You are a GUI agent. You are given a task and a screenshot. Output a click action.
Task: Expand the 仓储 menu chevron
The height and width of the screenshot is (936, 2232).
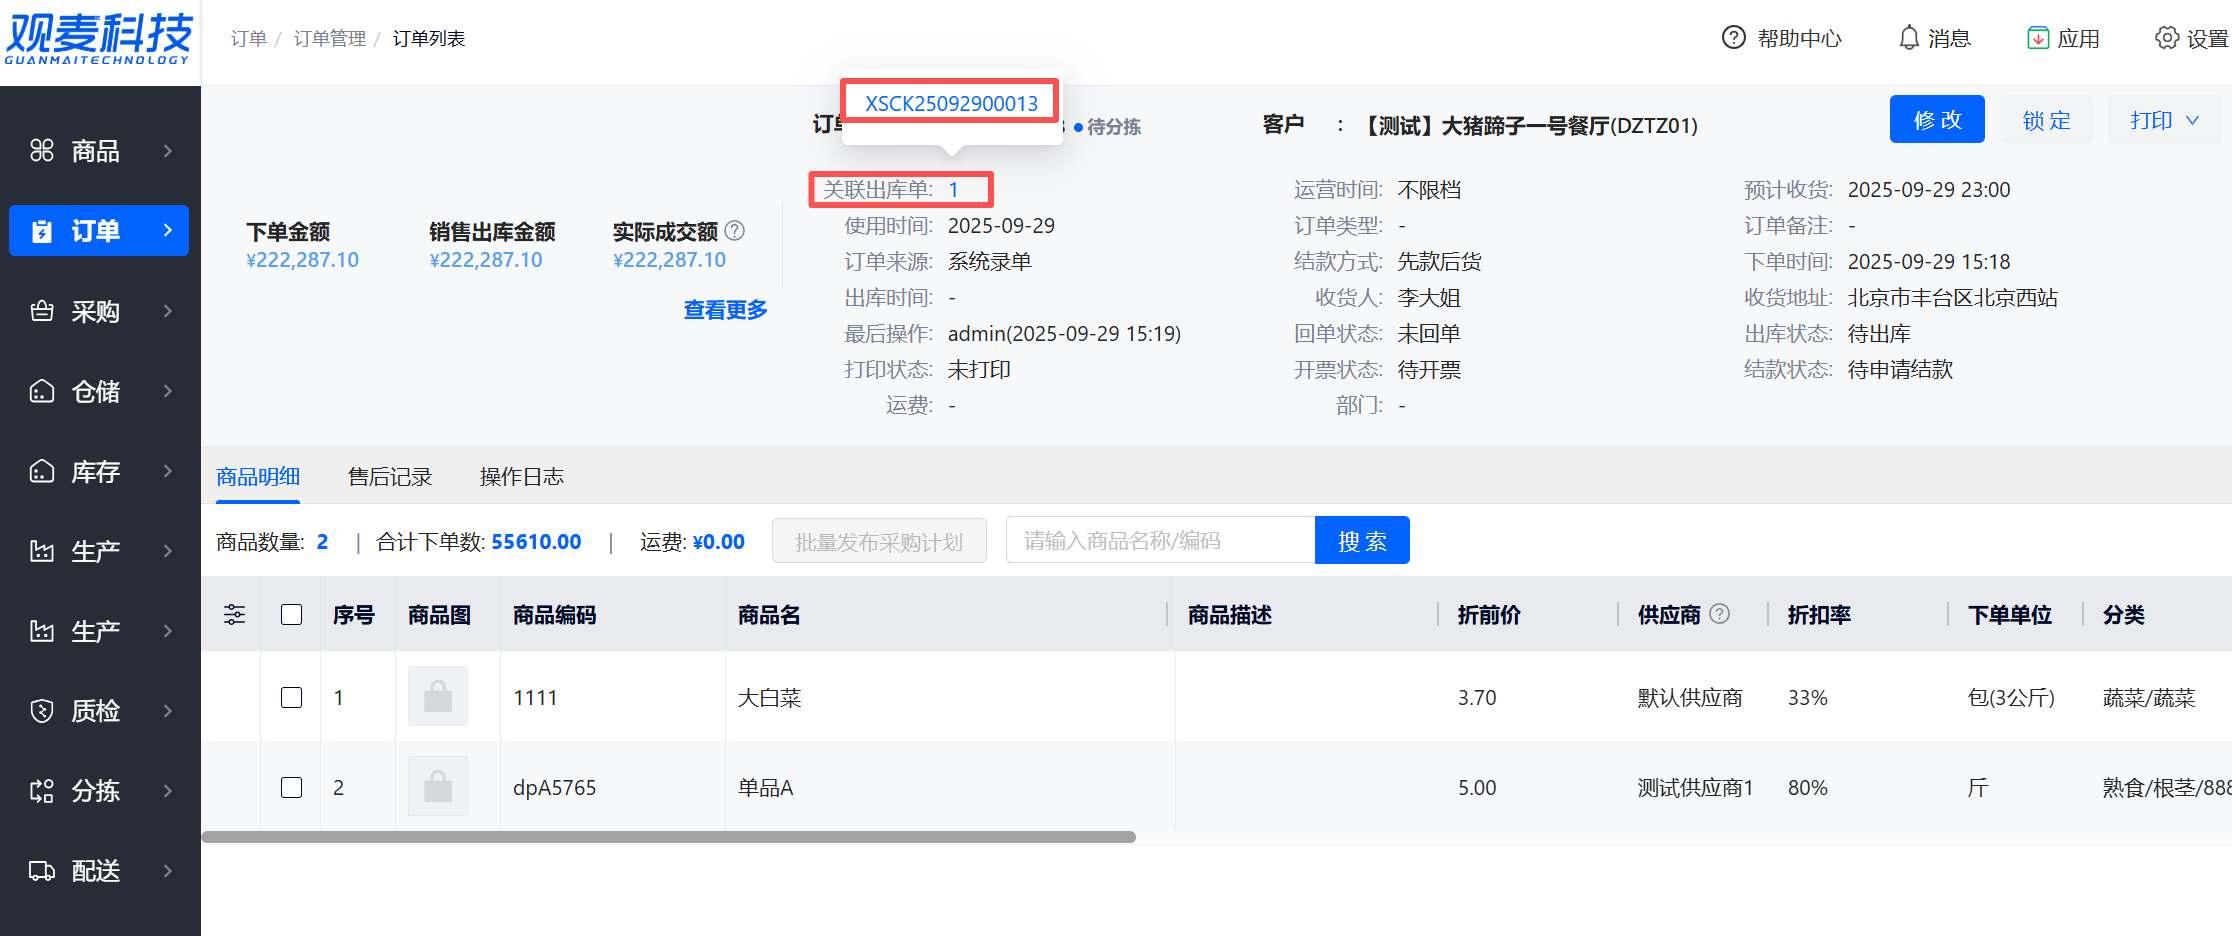coord(168,391)
